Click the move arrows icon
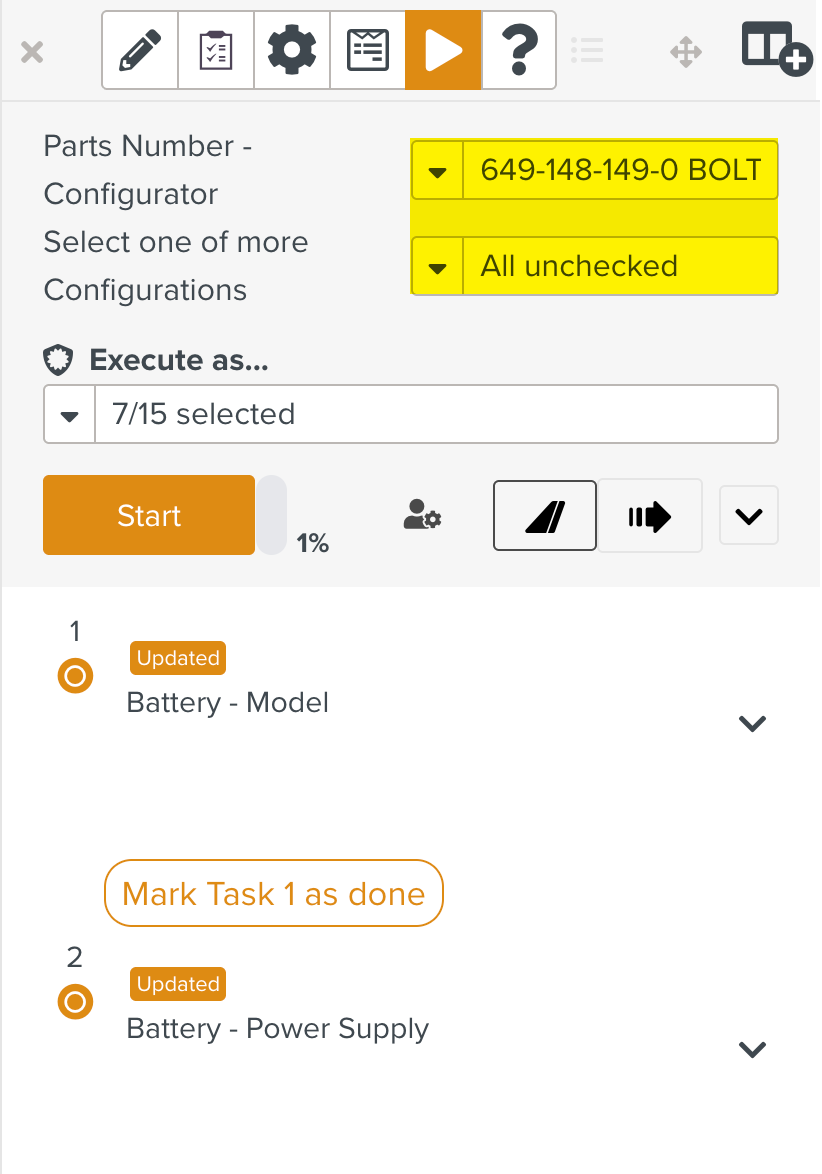Viewport: 822px width, 1174px height. click(686, 51)
